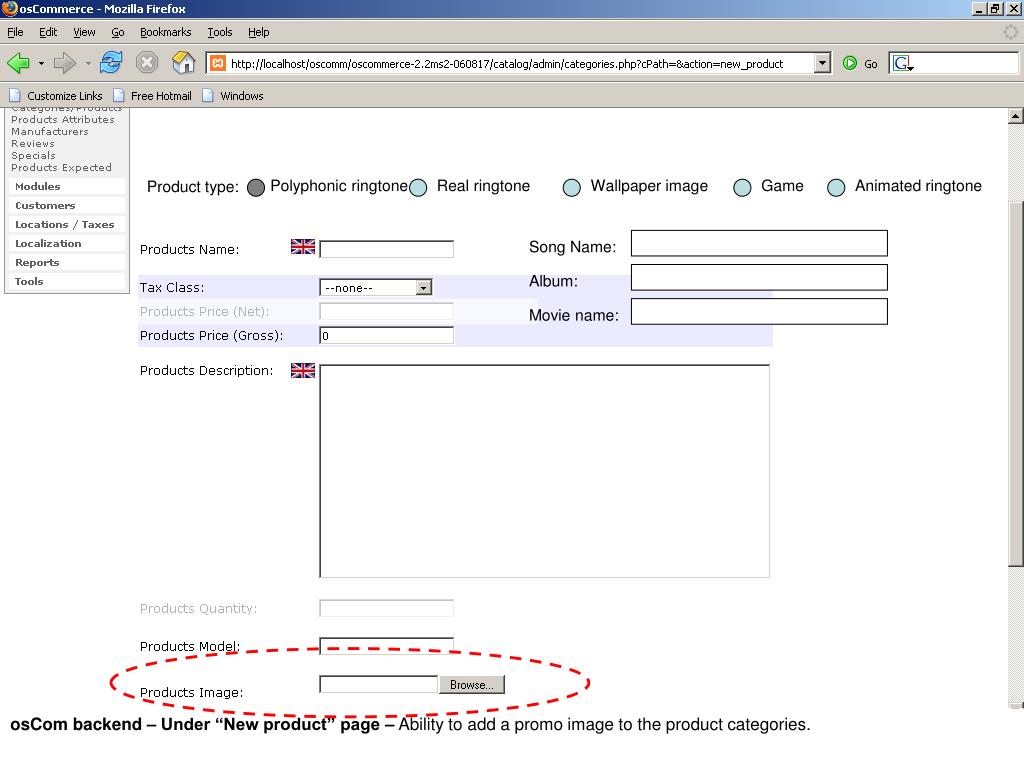Click the Products Price (Gross) field
Image resolution: width=1024 pixels, height=768 pixels.
(387, 335)
